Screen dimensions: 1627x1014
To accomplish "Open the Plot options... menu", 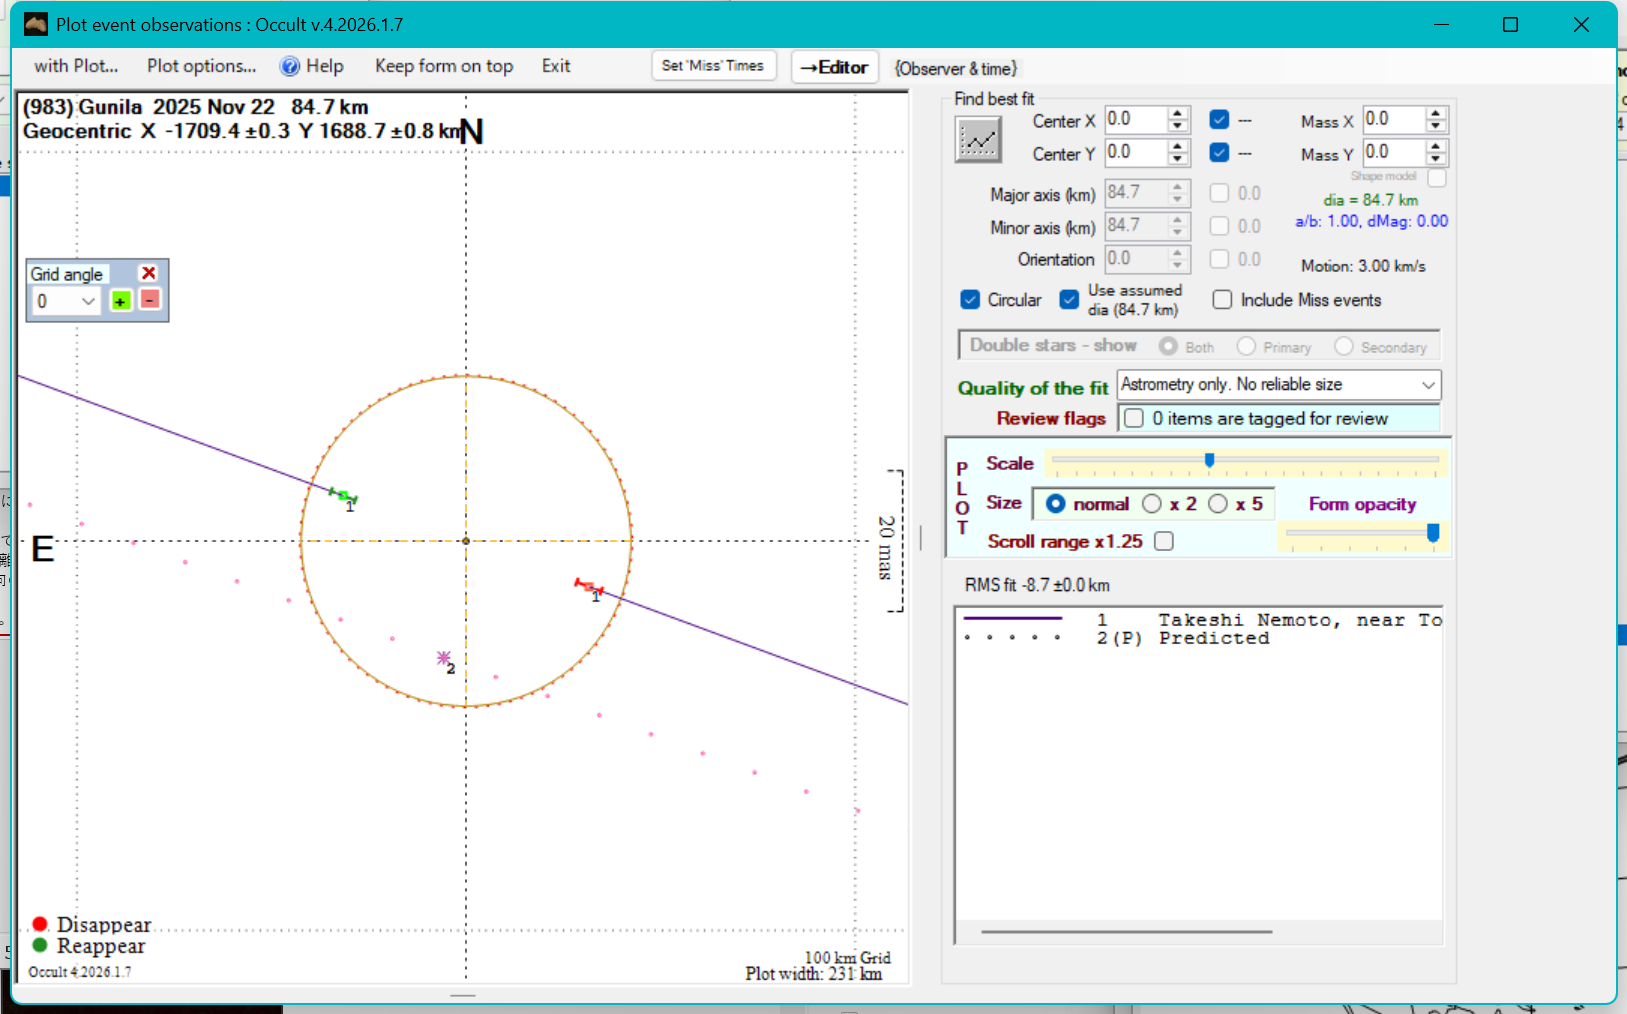I will click(201, 66).
